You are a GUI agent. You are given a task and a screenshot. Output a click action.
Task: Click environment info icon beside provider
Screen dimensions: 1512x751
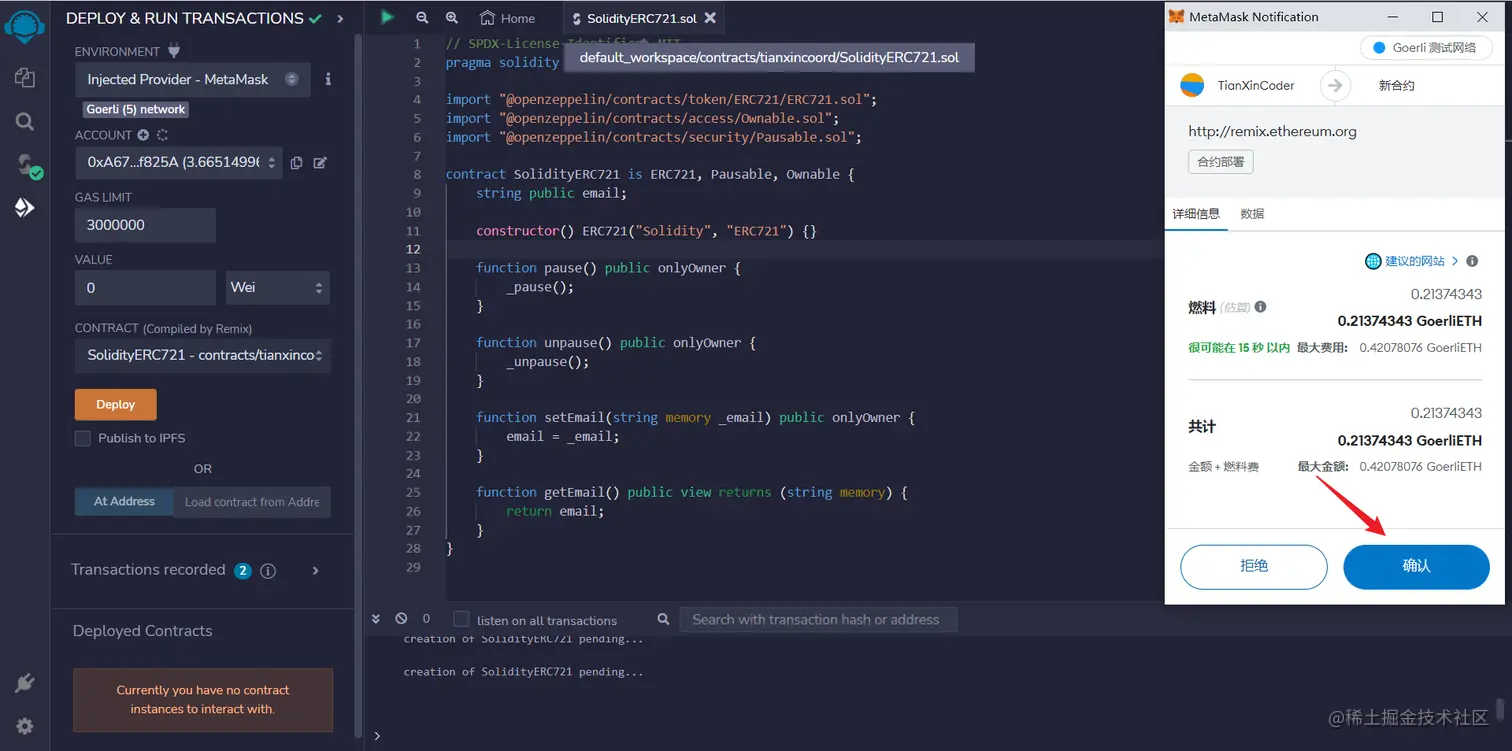328,79
